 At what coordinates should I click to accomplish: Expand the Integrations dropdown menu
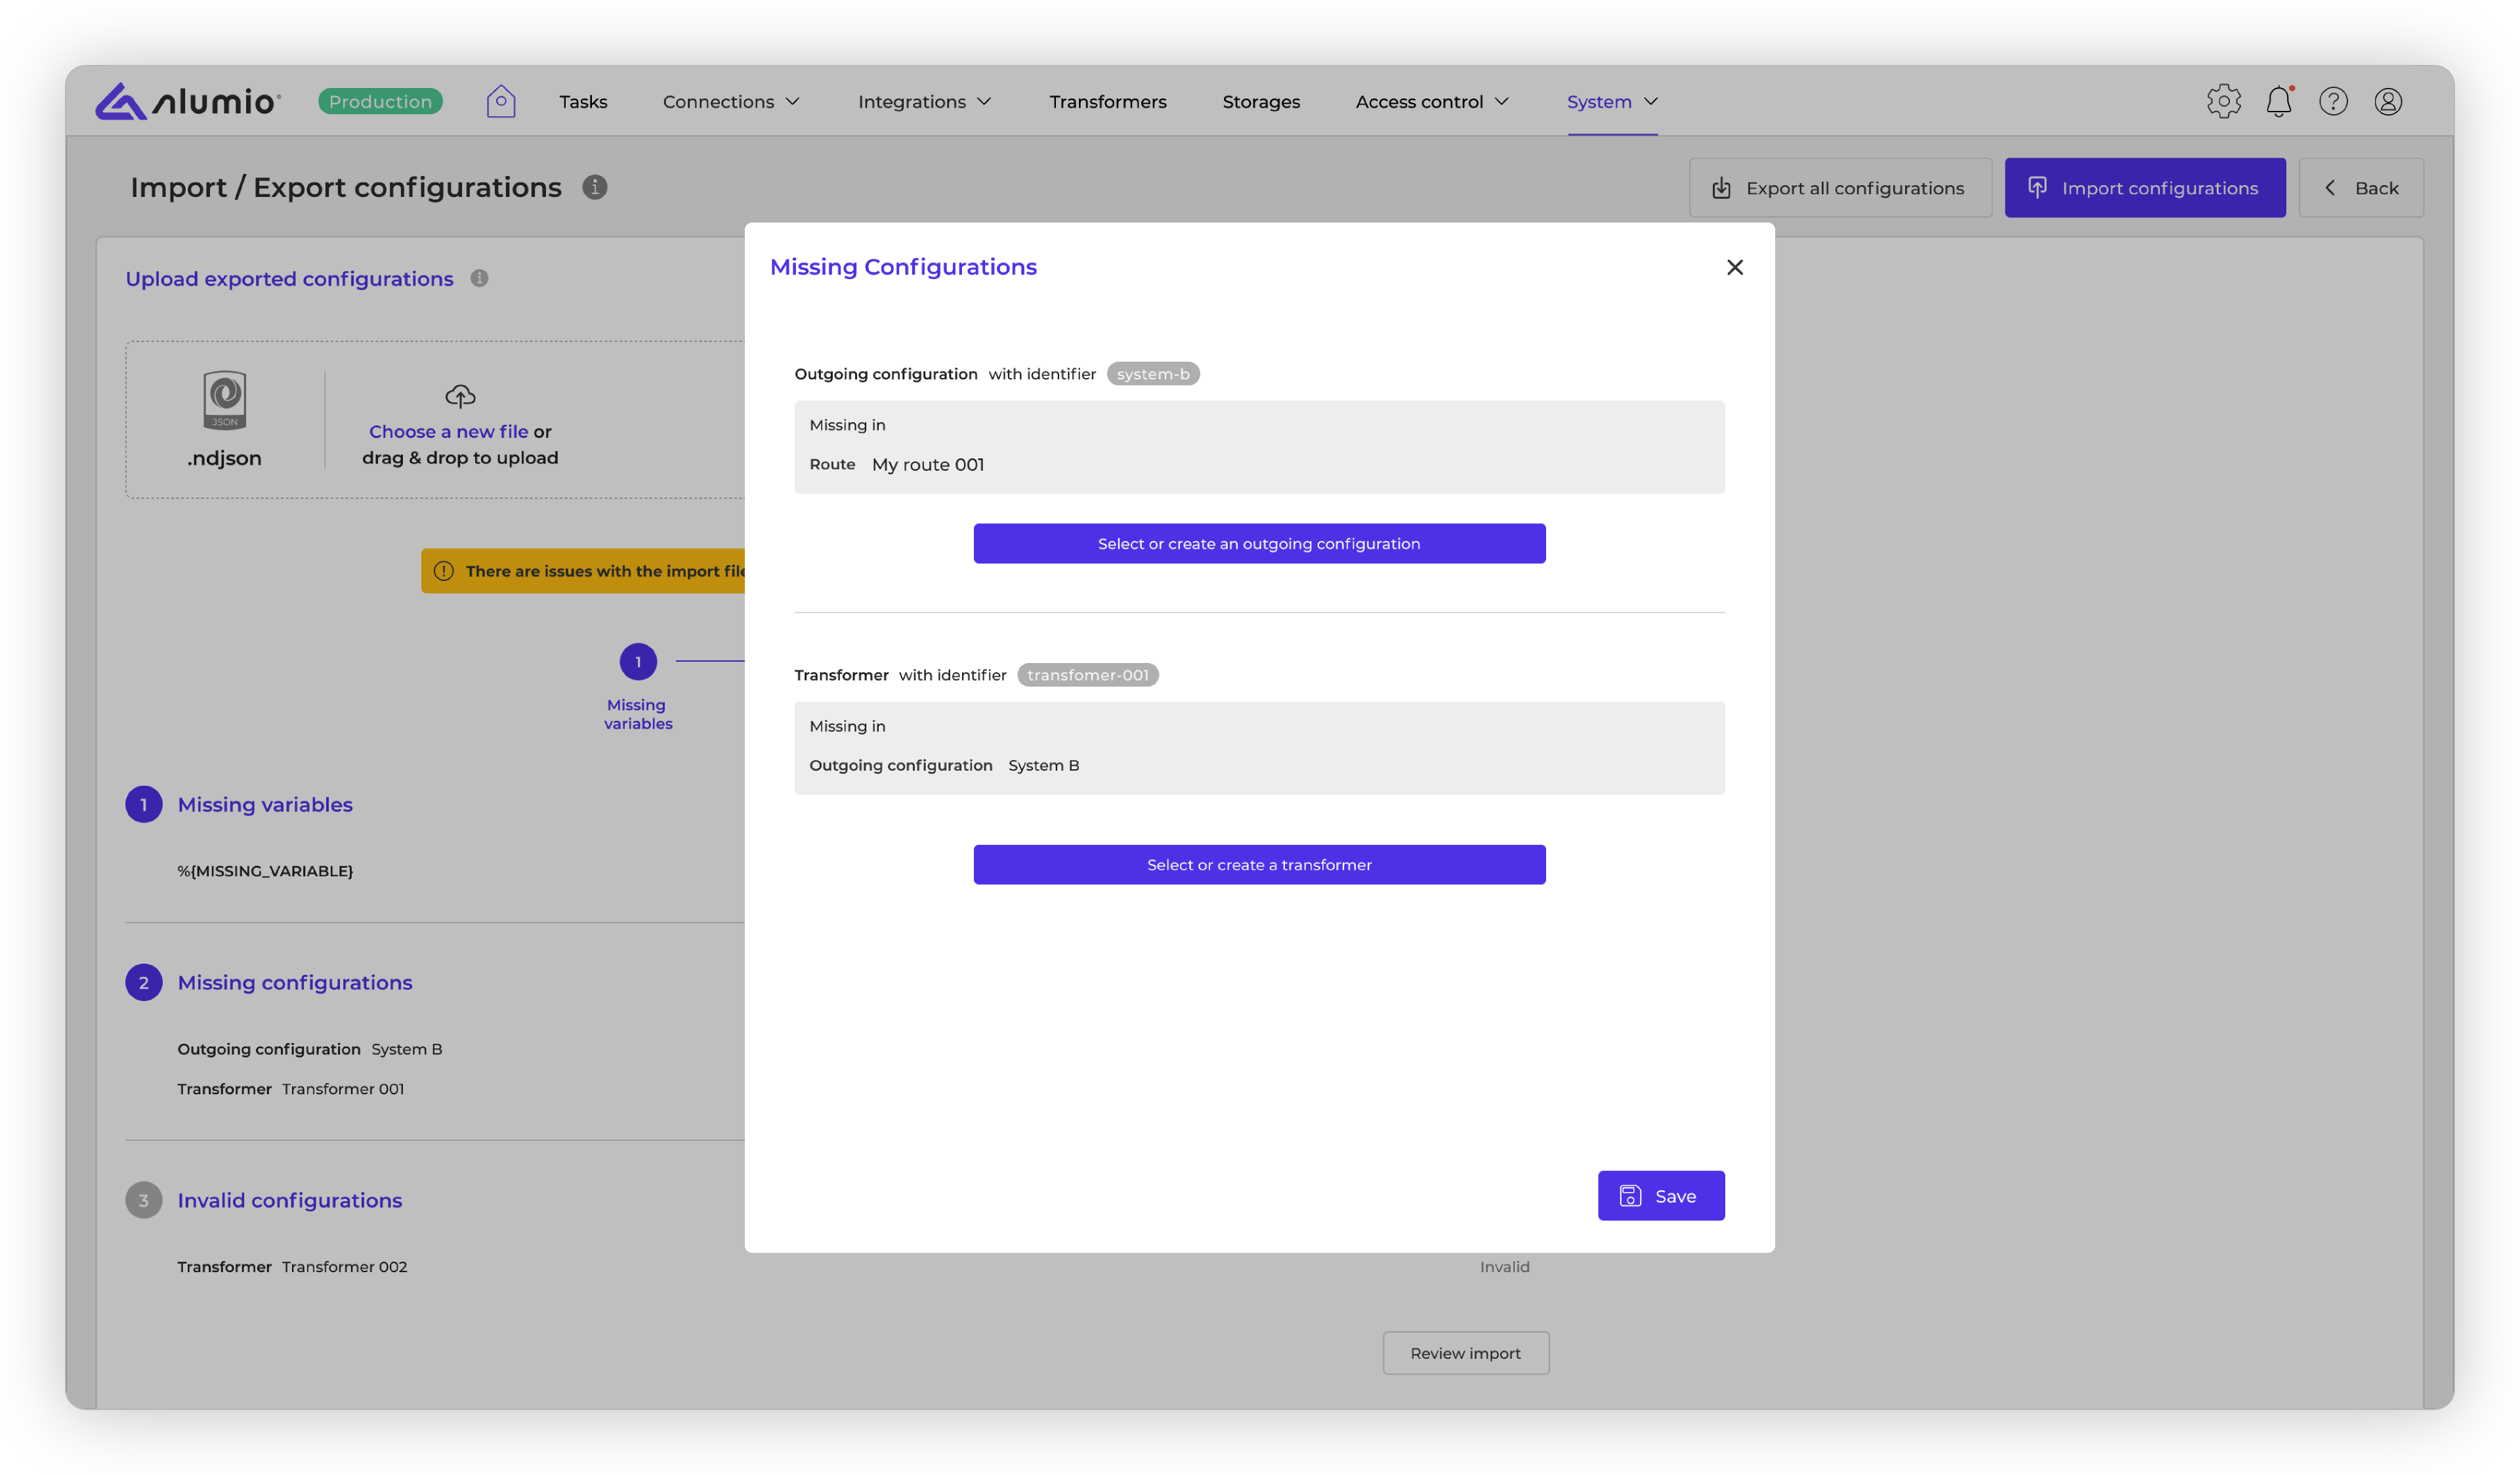click(924, 101)
